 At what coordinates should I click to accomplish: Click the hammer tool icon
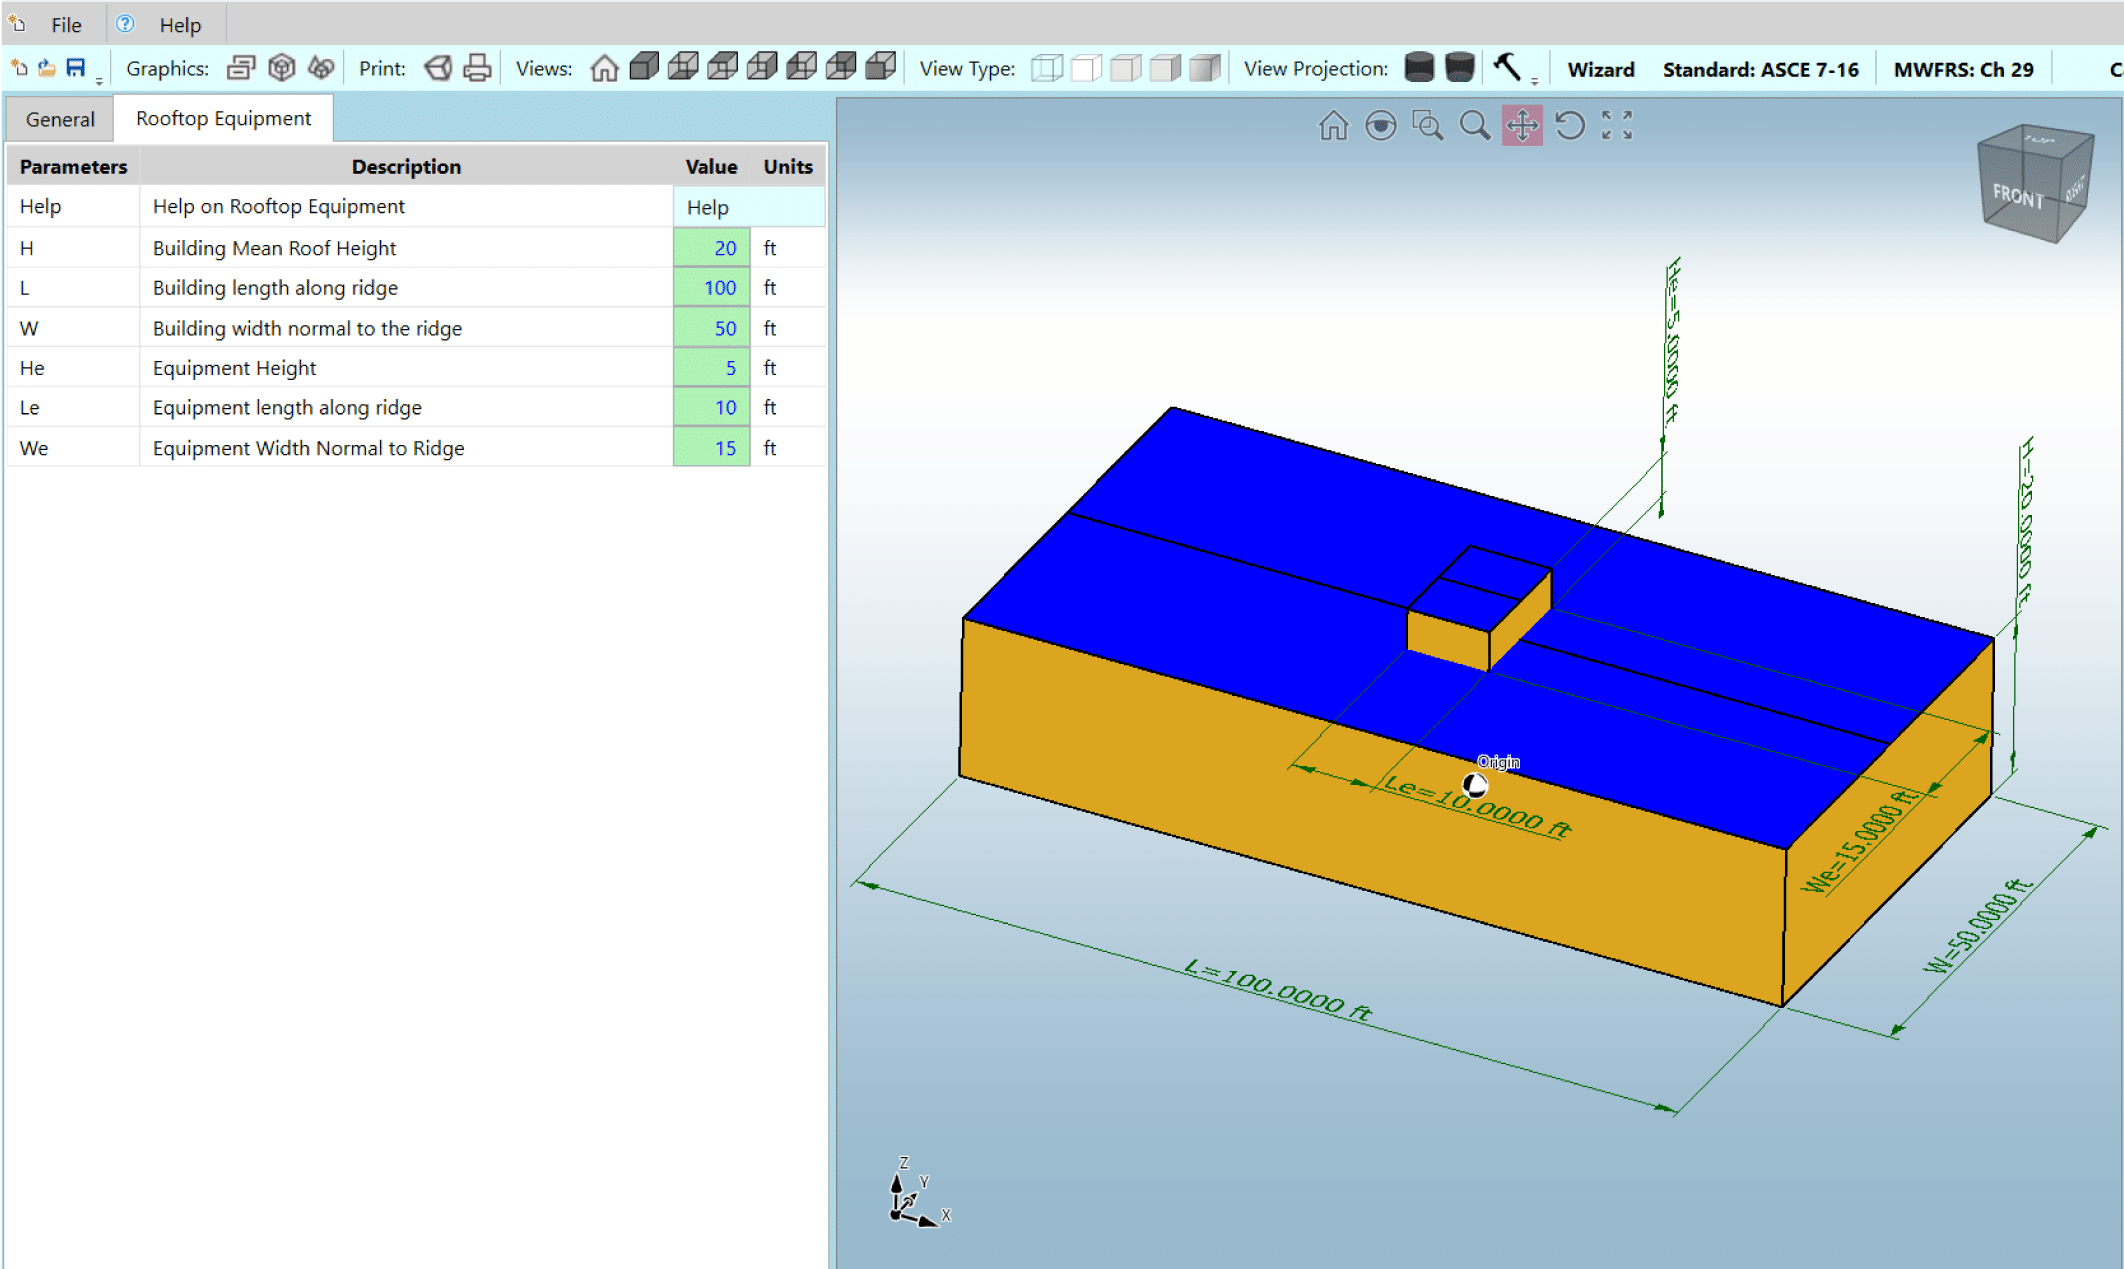click(1507, 67)
